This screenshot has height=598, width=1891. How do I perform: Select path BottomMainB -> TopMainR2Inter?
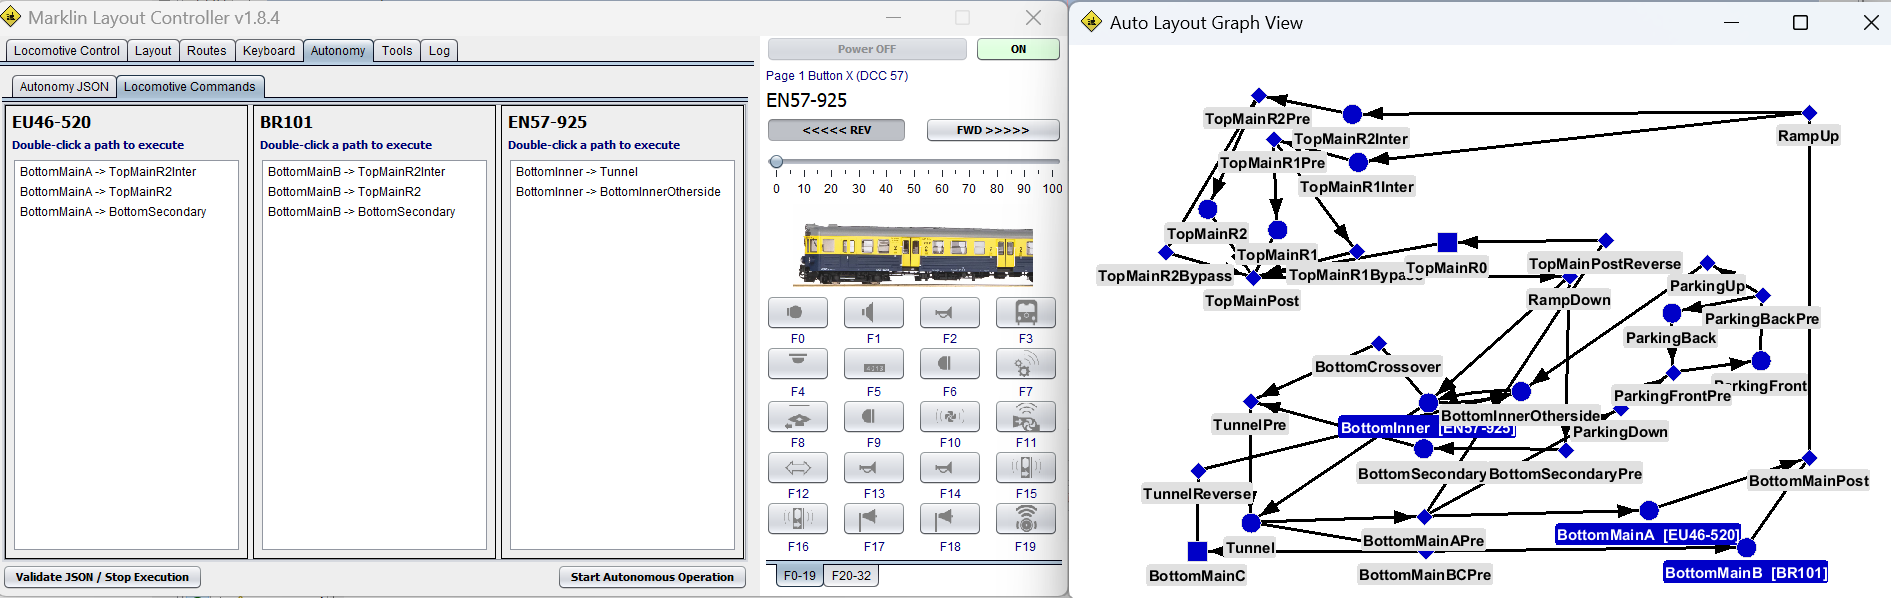point(356,172)
